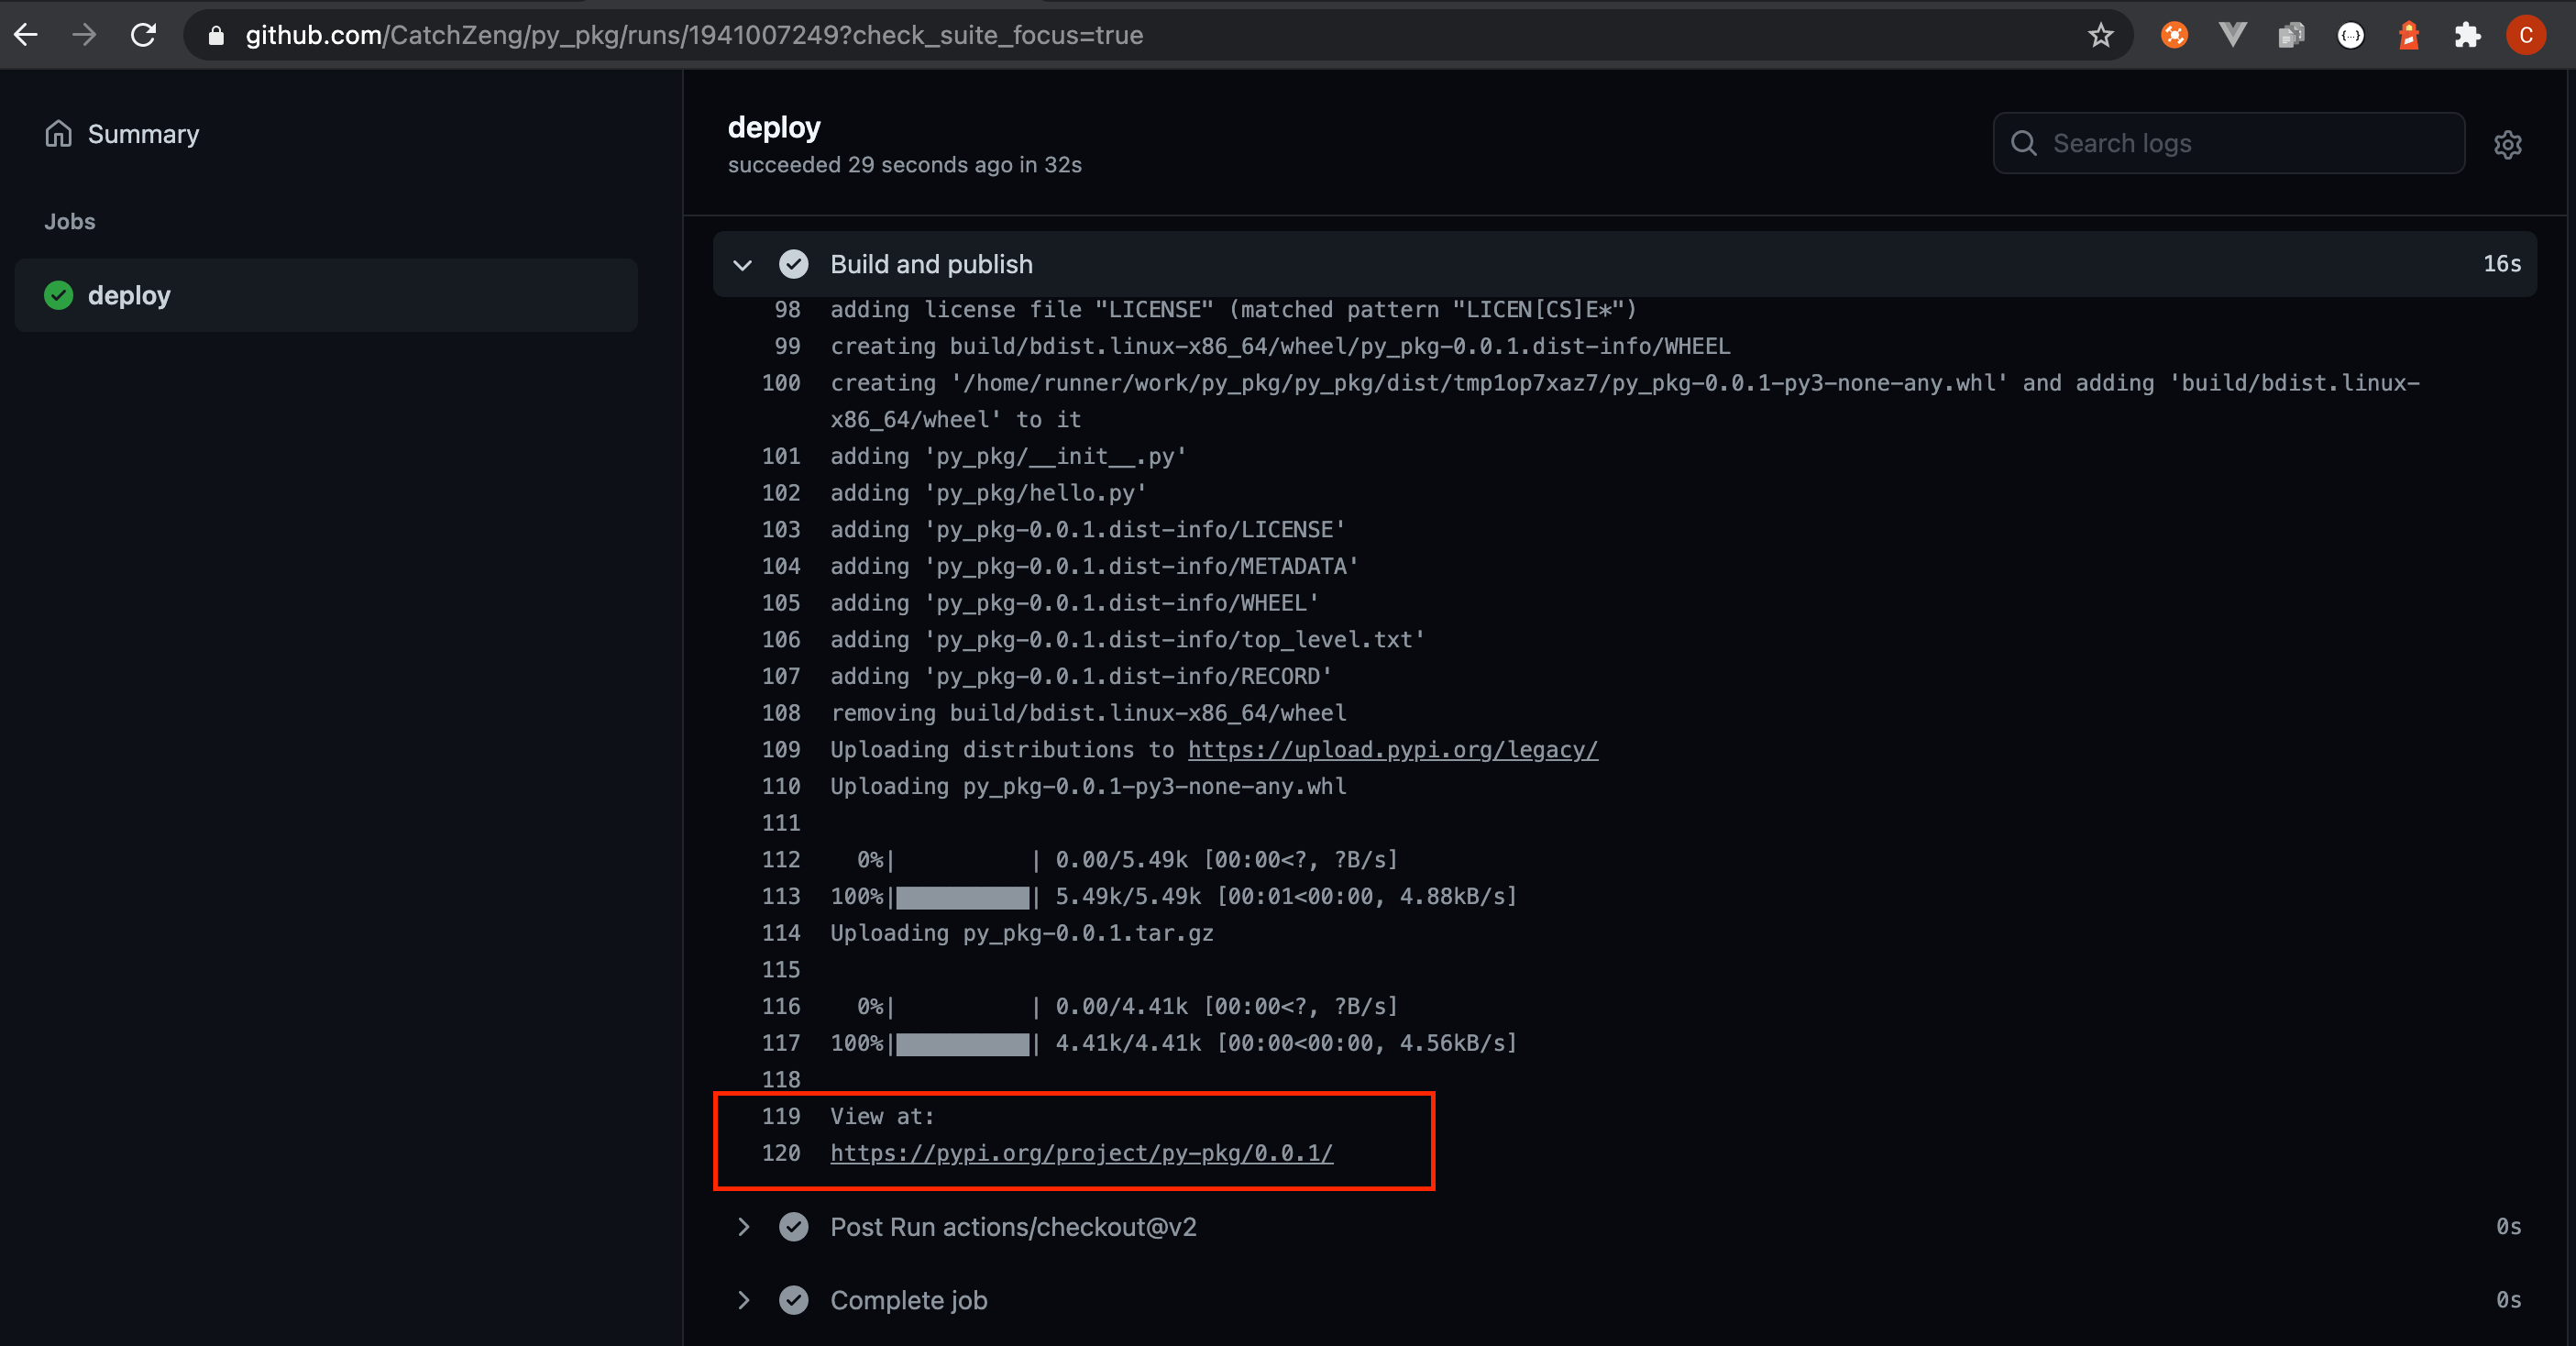Click the Jobs section label

[69, 221]
